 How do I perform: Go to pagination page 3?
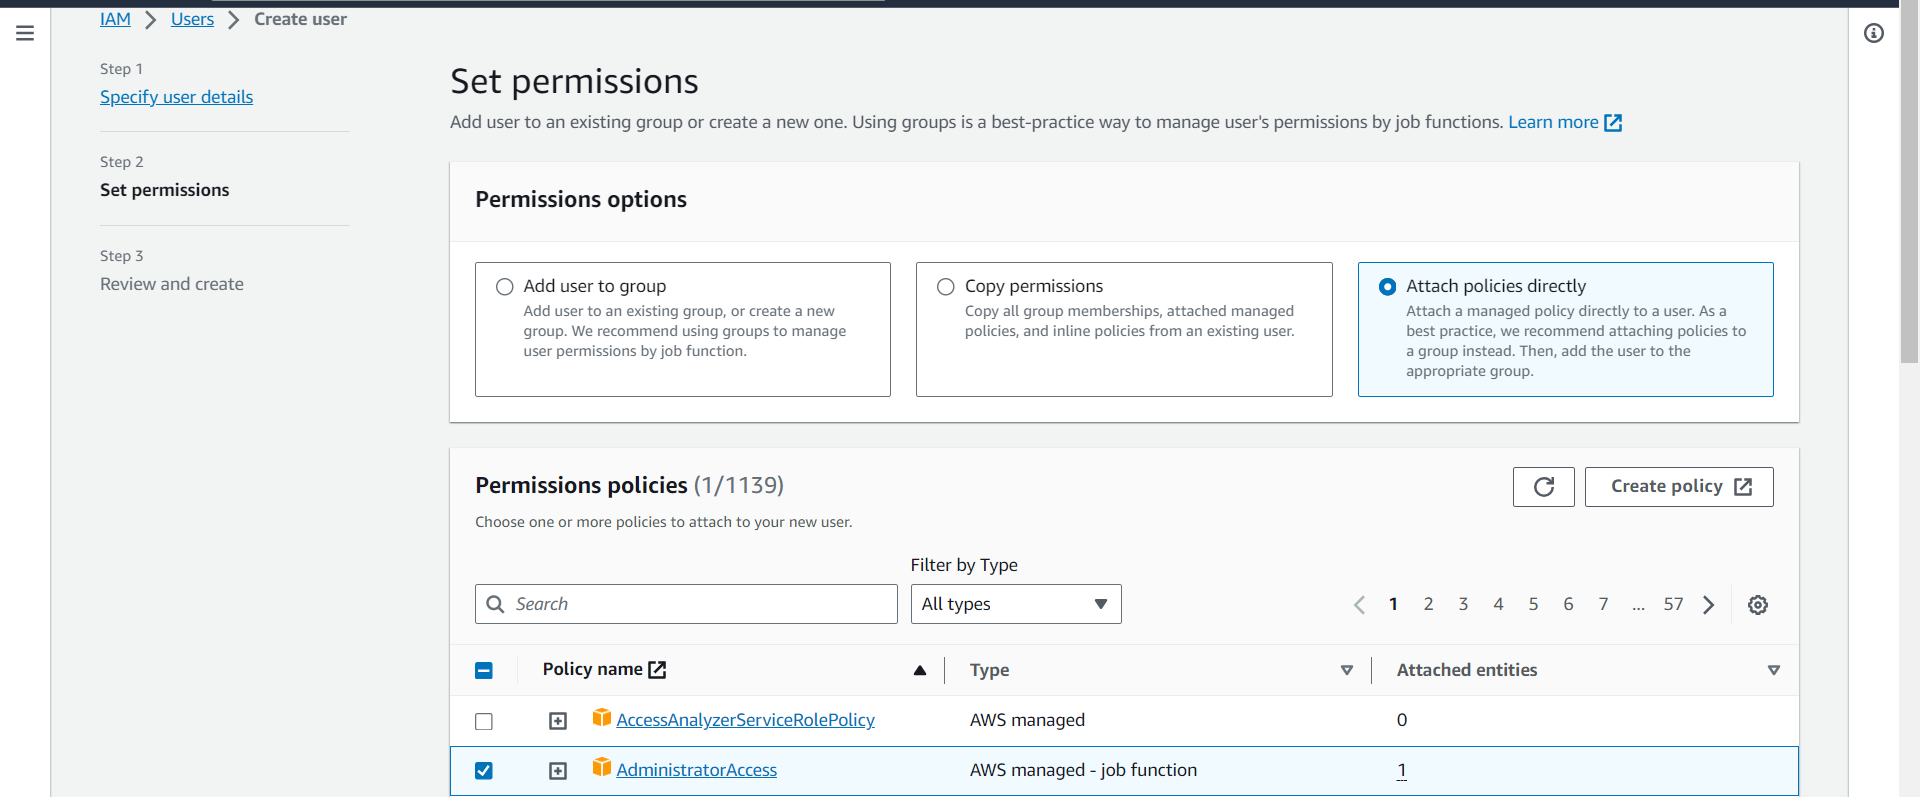[x=1463, y=604]
